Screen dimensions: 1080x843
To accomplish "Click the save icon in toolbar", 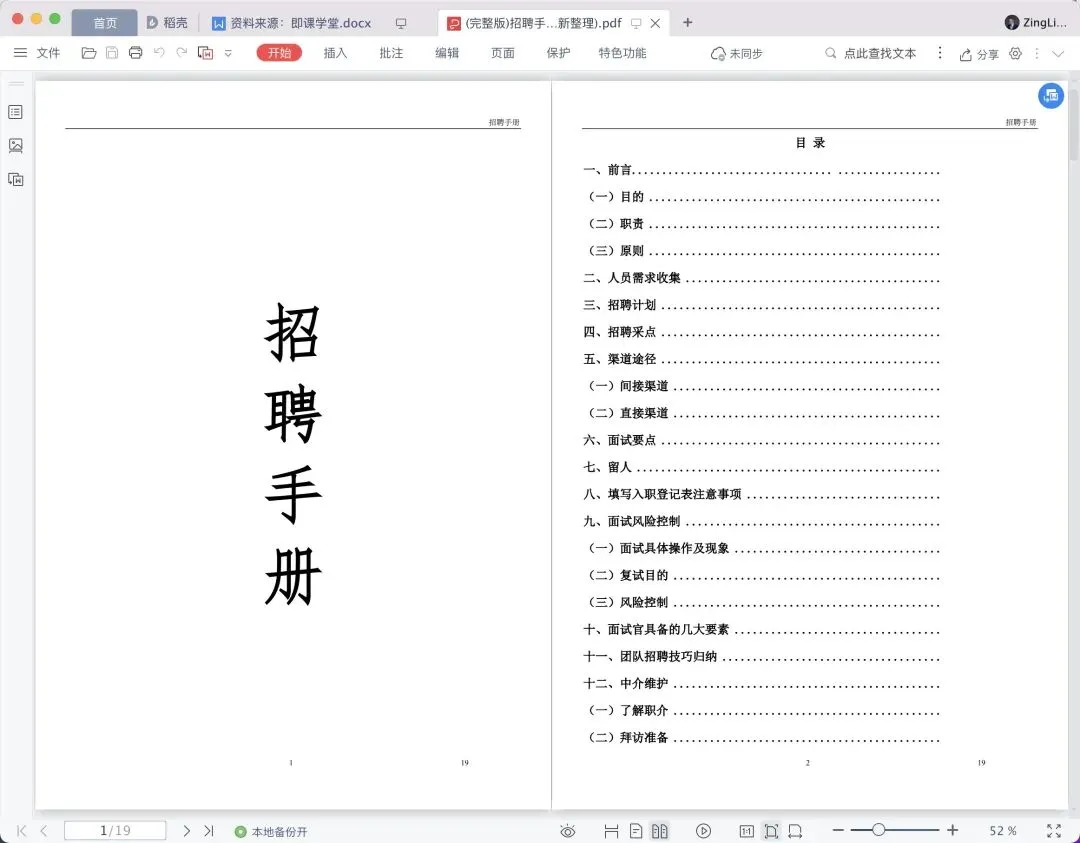I will (112, 53).
